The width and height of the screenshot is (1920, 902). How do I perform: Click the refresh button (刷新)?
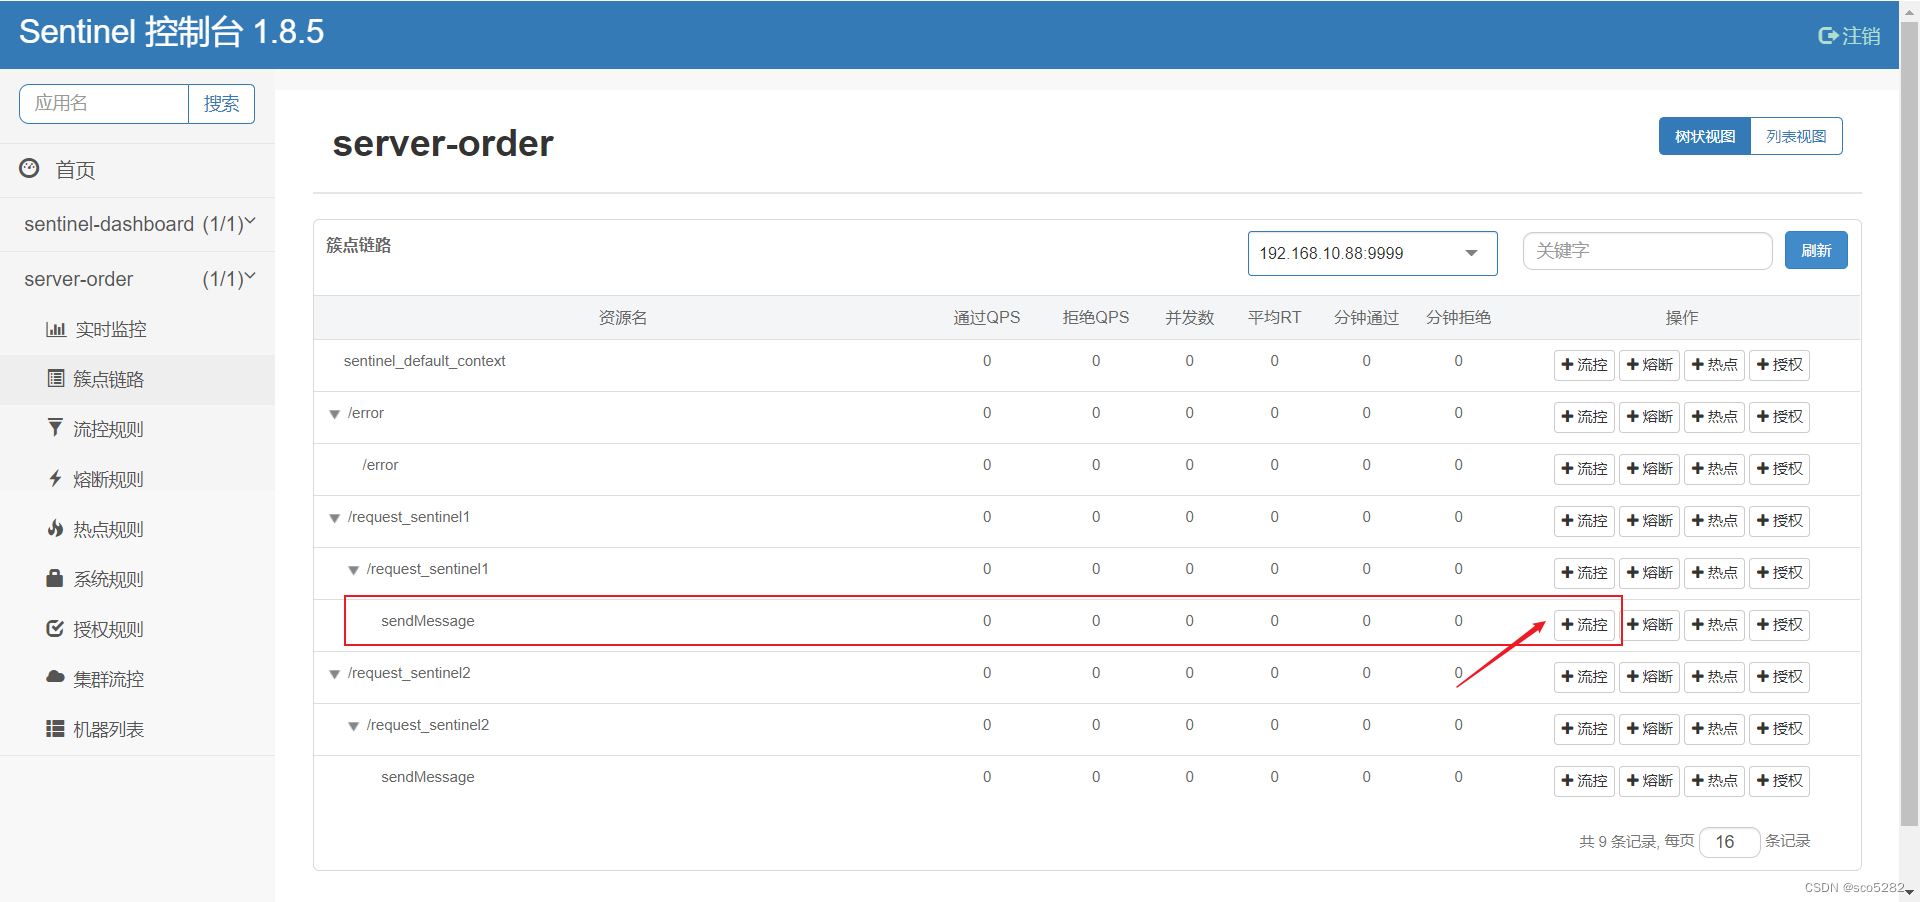click(1816, 250)
